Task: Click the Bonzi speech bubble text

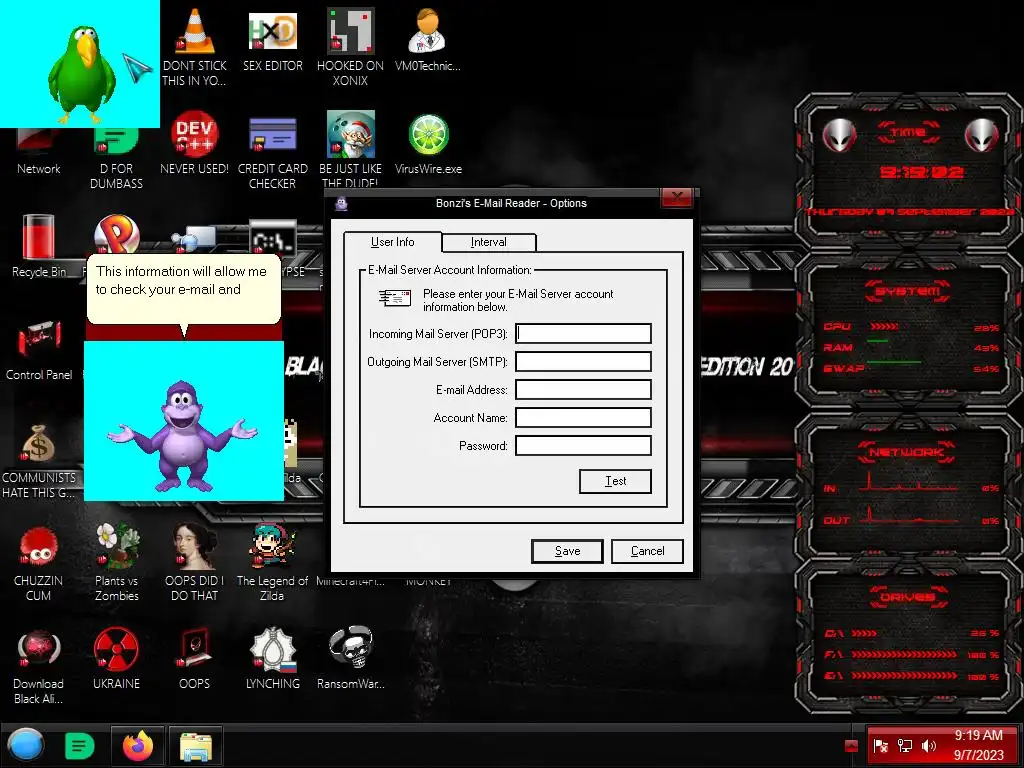Action: pyautogui.click(x=181, y=280)
